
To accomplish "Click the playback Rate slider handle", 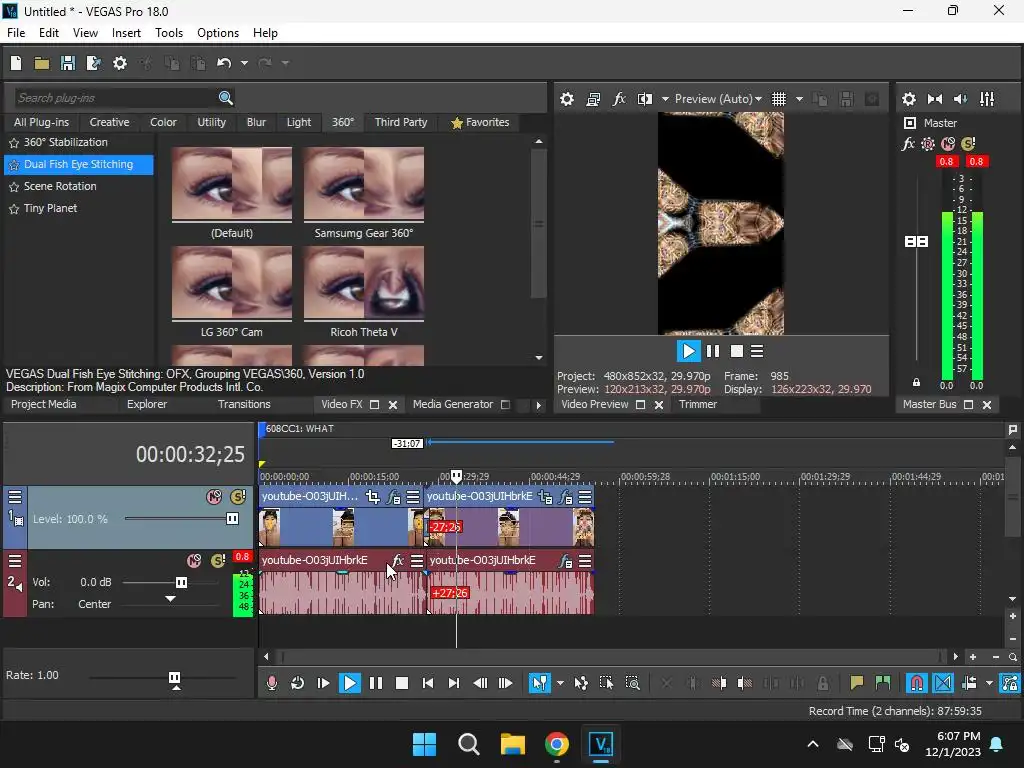I will pos(174,679).
